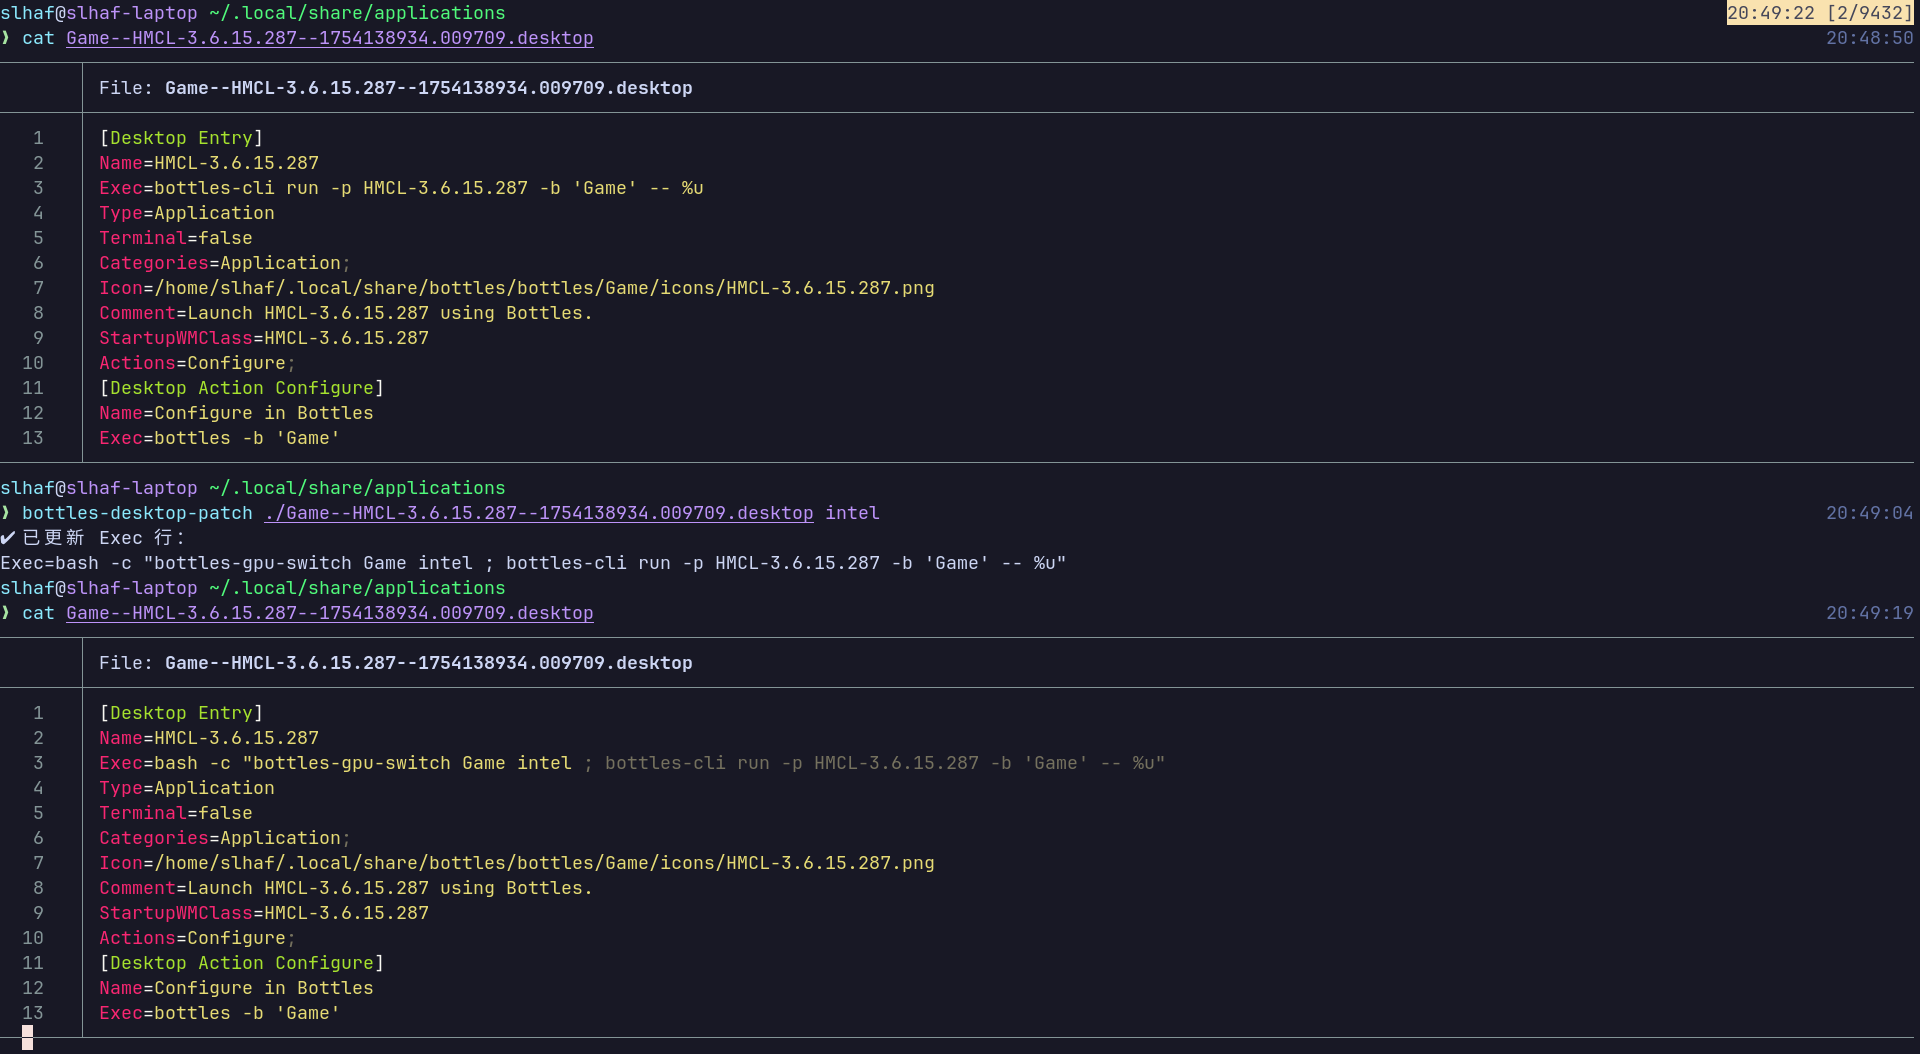Click 'Type=Application' in the original file listing

[187, 213]
